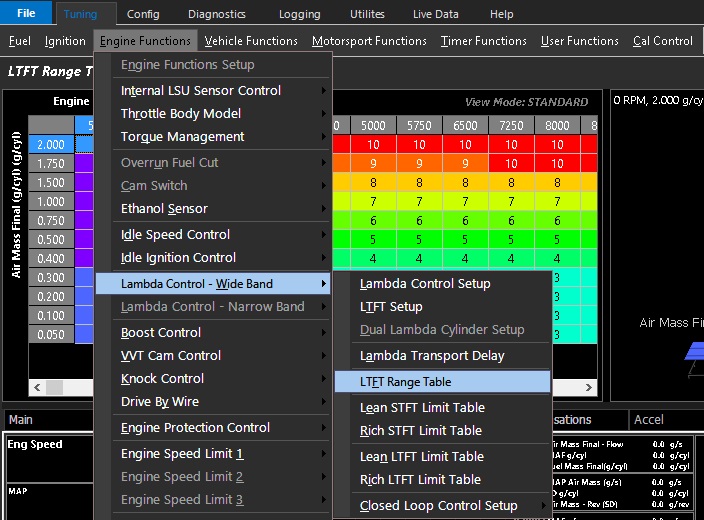Expand the Ethanol Sensor submenu
Screen dimensions: 704x520
[x=213, y=209]
